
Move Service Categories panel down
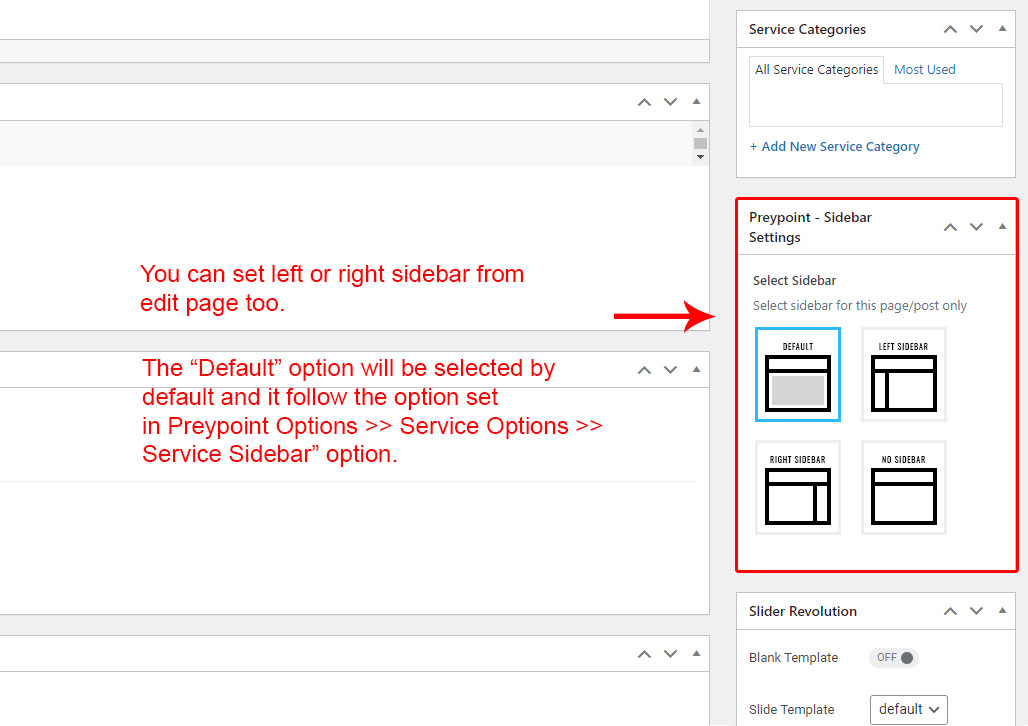click(x=976, y=29)
